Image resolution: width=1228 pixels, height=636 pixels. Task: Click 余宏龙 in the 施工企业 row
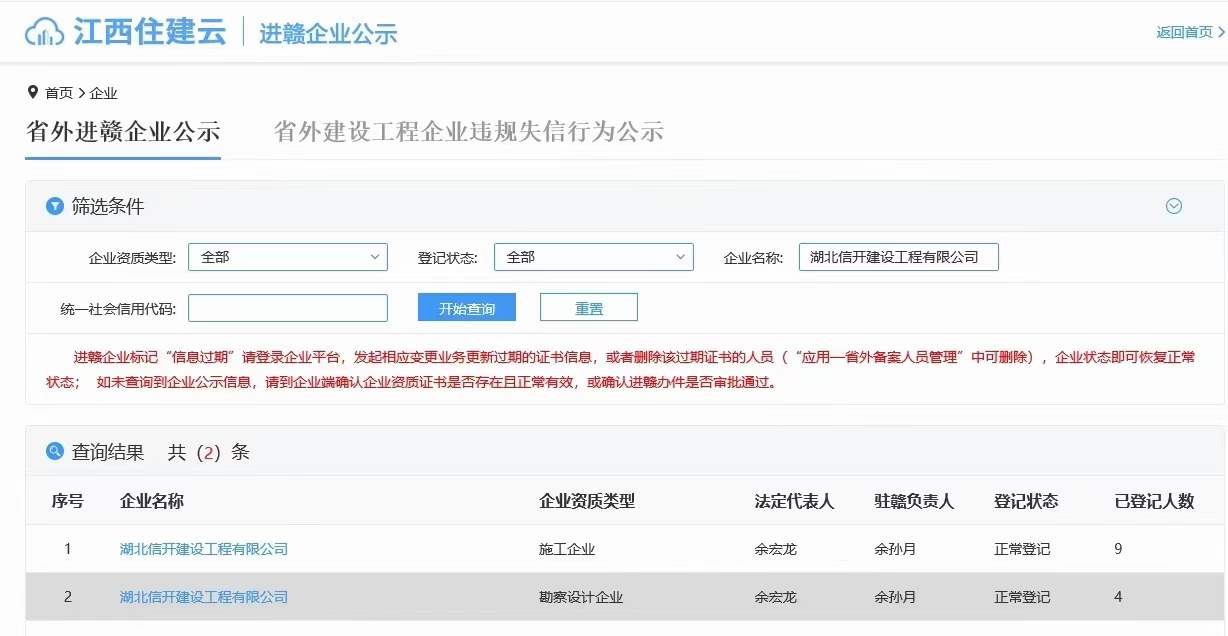(x=776, y=549)
